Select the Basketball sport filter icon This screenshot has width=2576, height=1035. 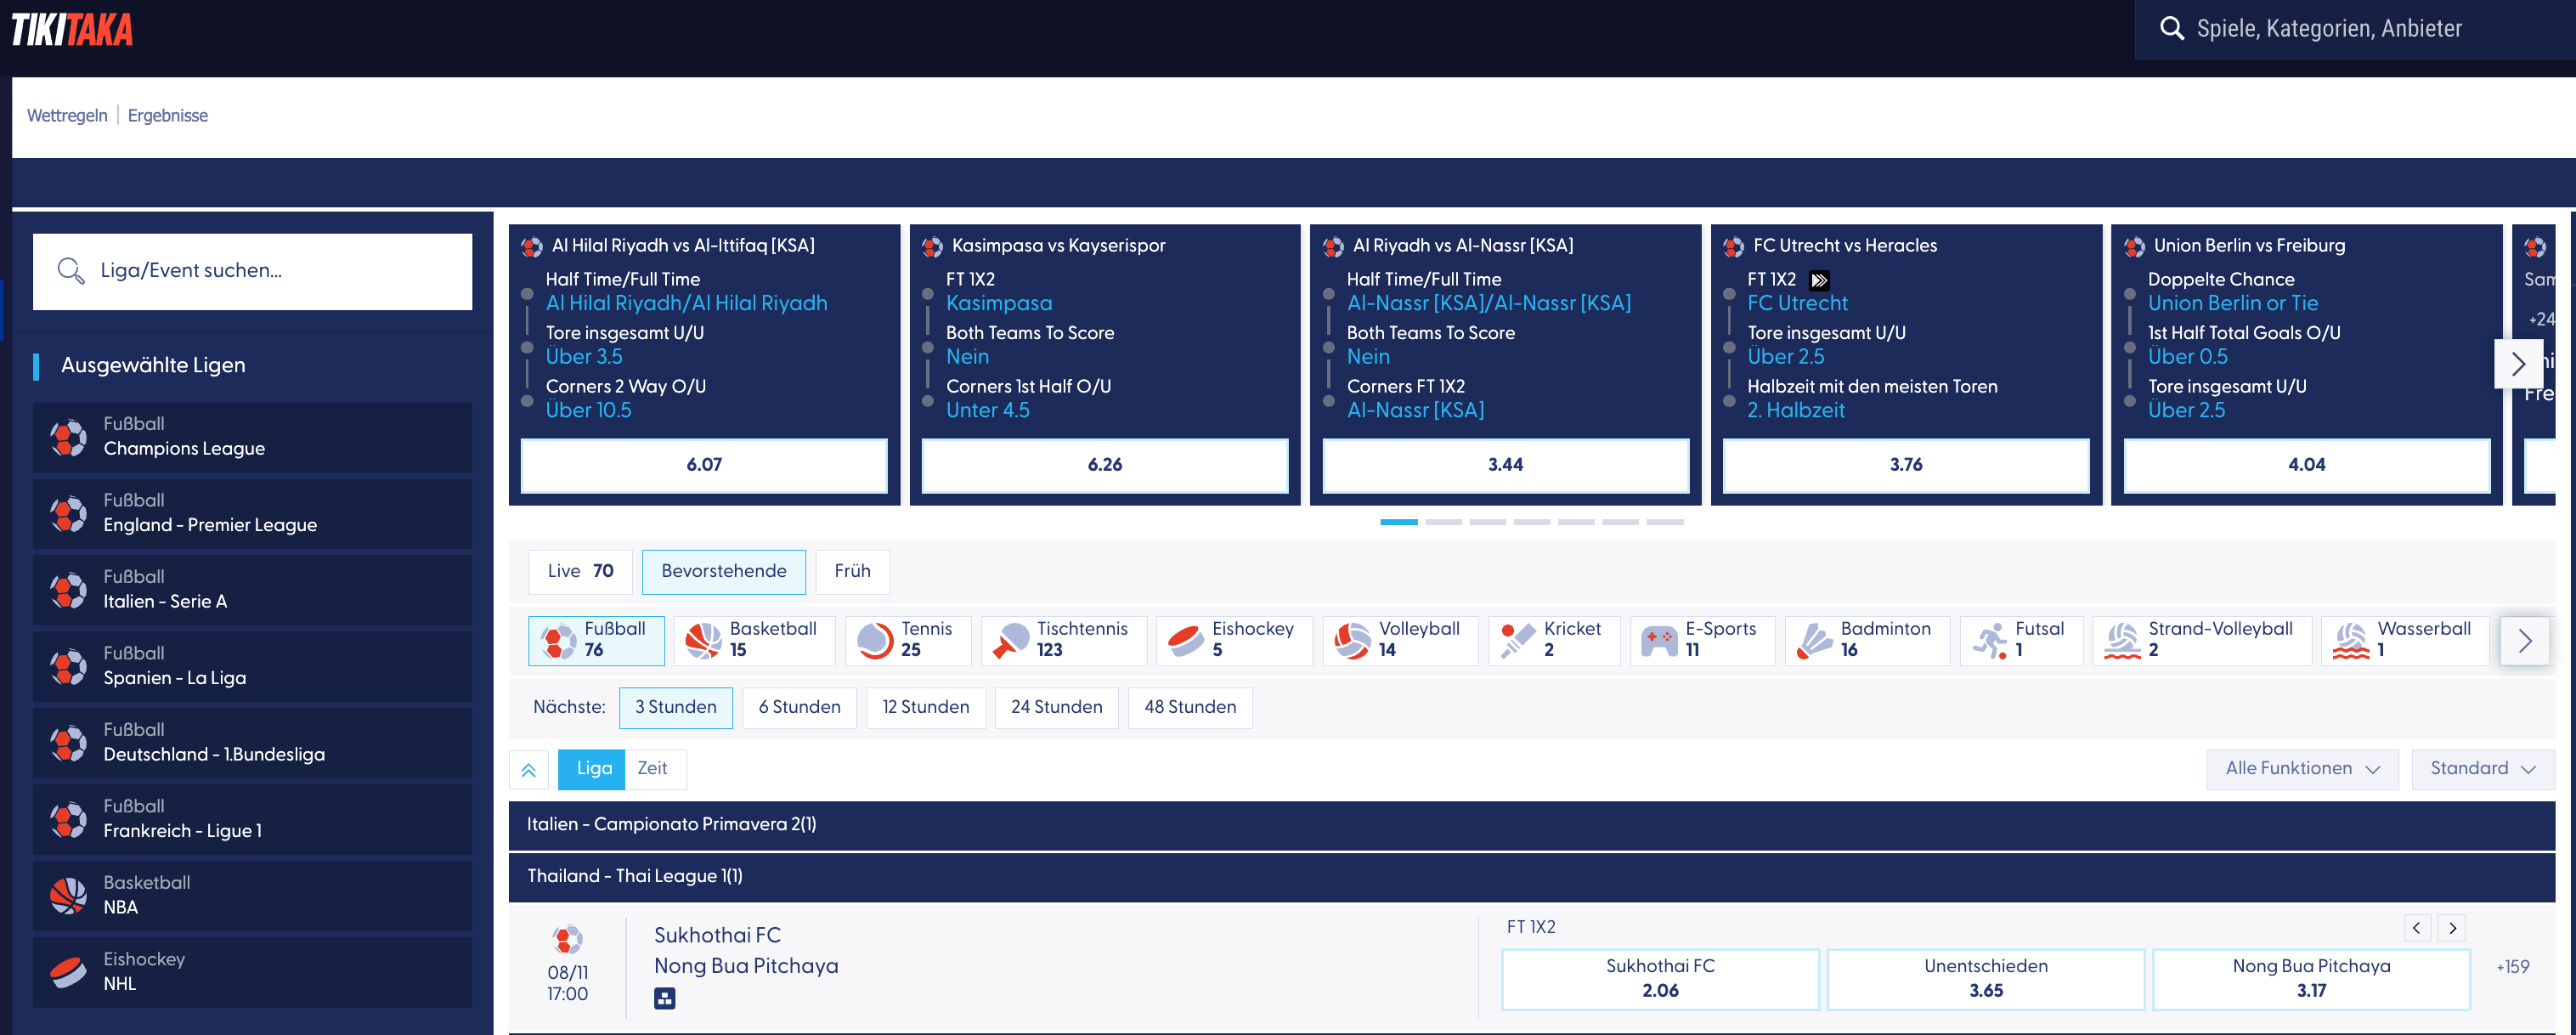[703, 640]
